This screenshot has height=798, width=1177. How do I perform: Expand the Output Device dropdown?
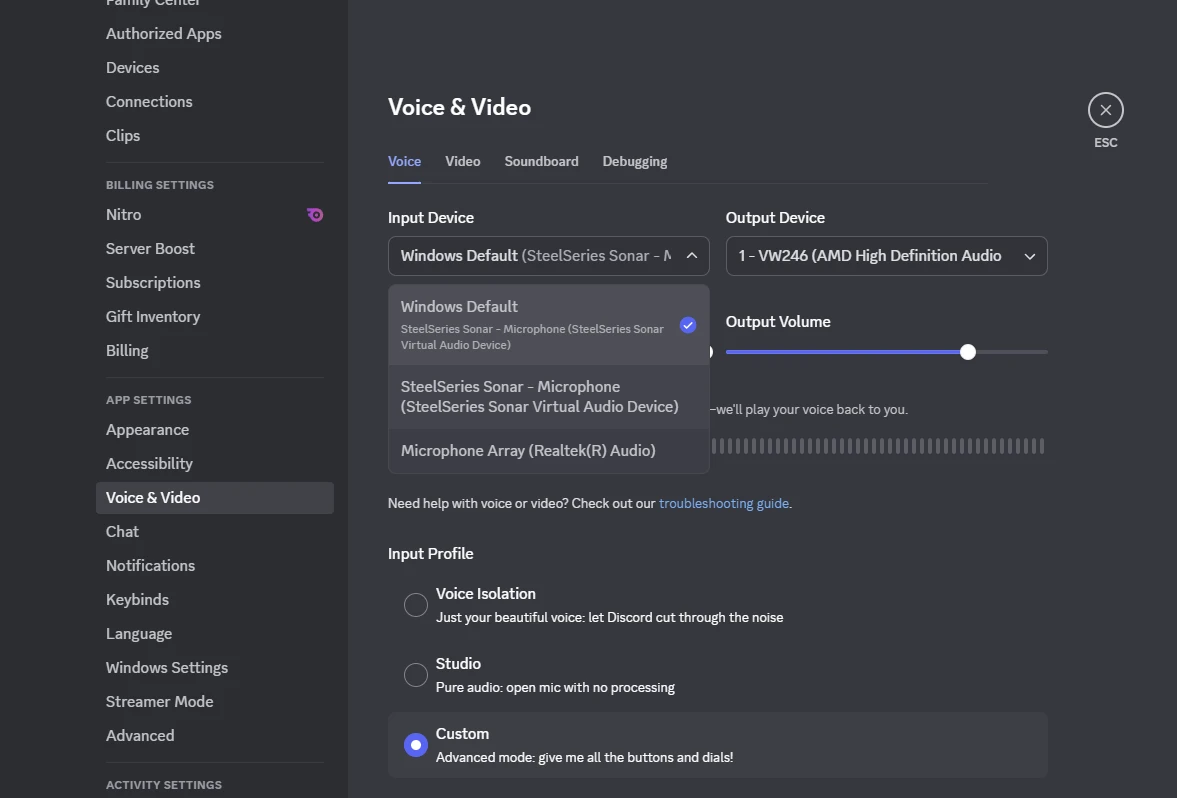[x=887, y=256]
